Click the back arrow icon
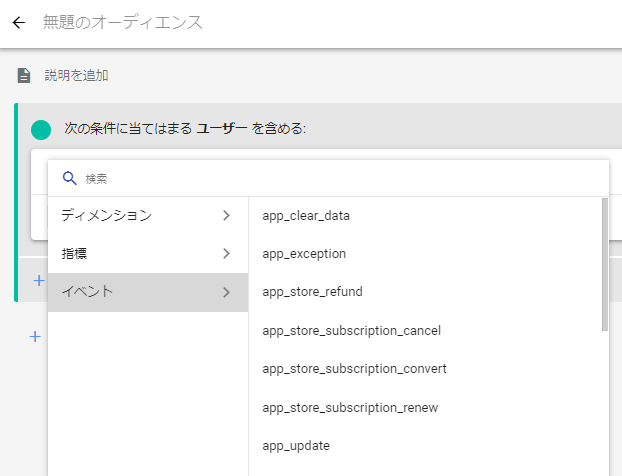This screenshot has height=476, width=622. [x=19, y=23]
